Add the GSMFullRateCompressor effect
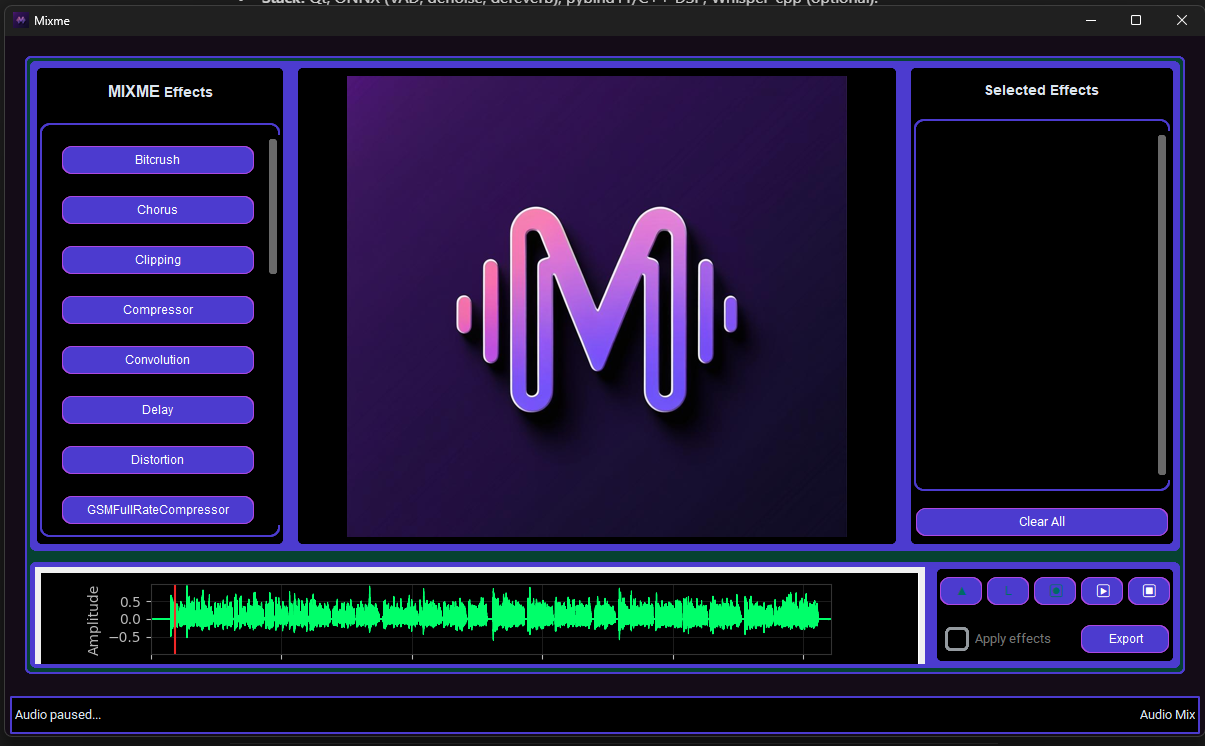 coord(158,510)
